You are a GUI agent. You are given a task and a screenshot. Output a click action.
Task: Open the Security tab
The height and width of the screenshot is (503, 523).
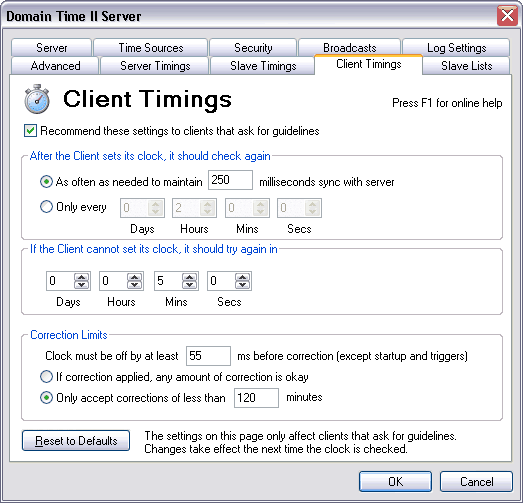pyautogui.click(x=253, y=48)
